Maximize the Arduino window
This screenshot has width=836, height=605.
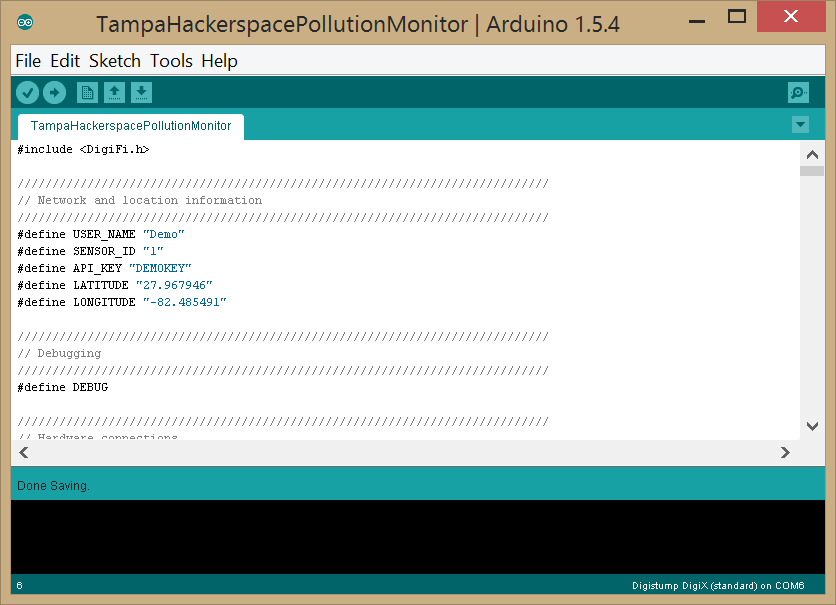coord(737,17)
